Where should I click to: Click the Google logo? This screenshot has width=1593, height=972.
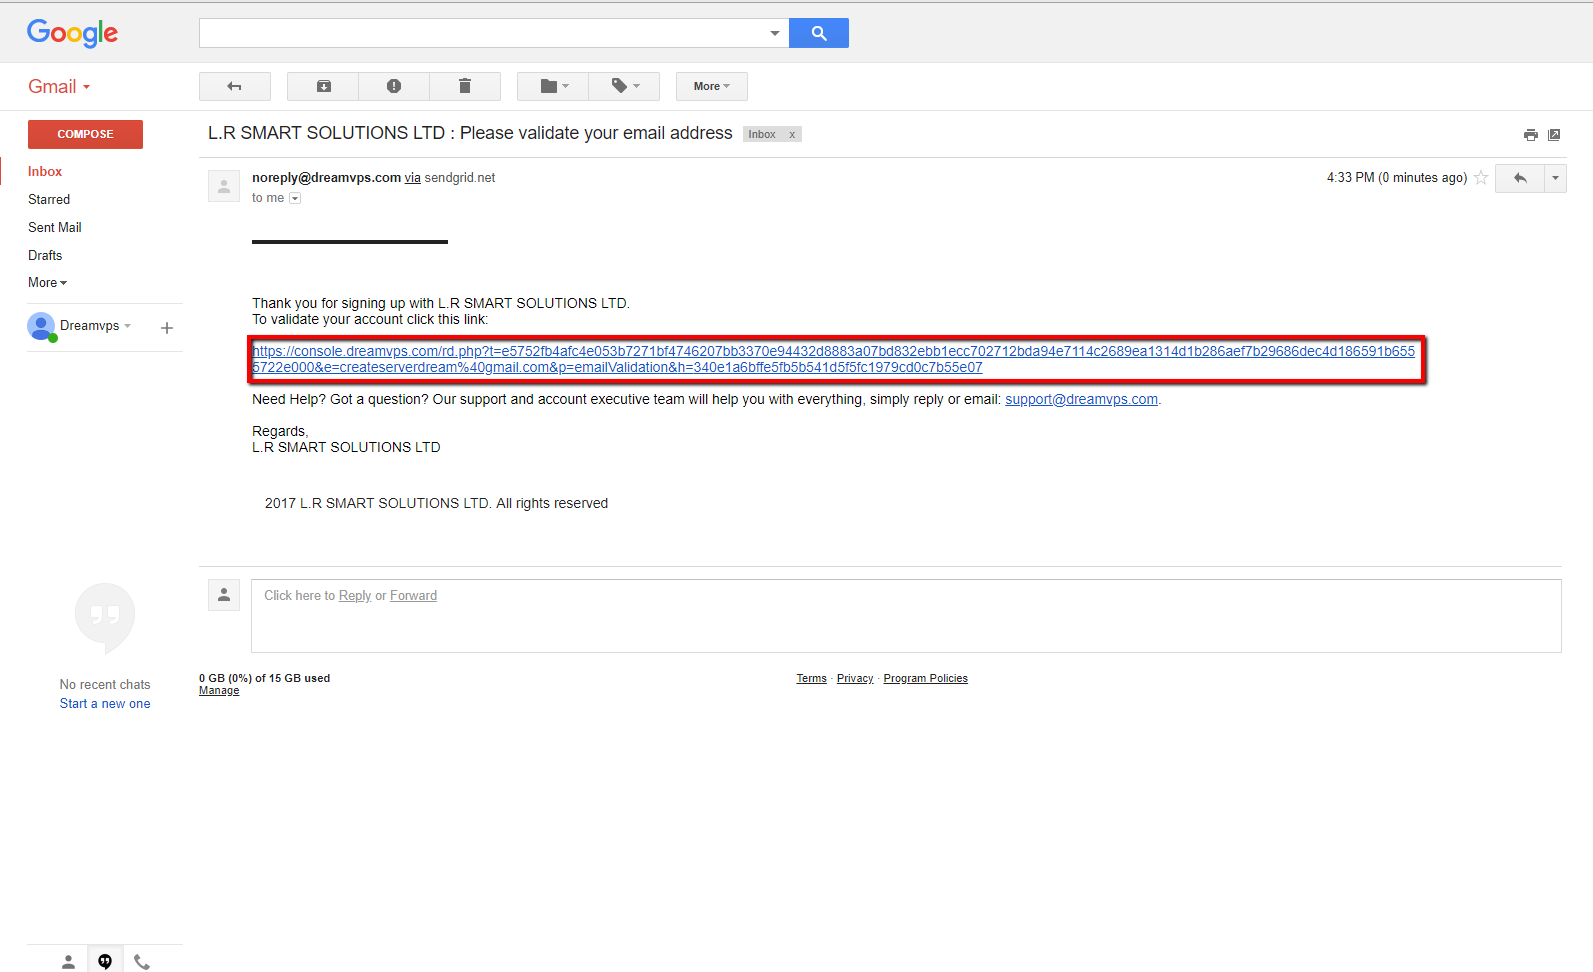tap(72, 33)
